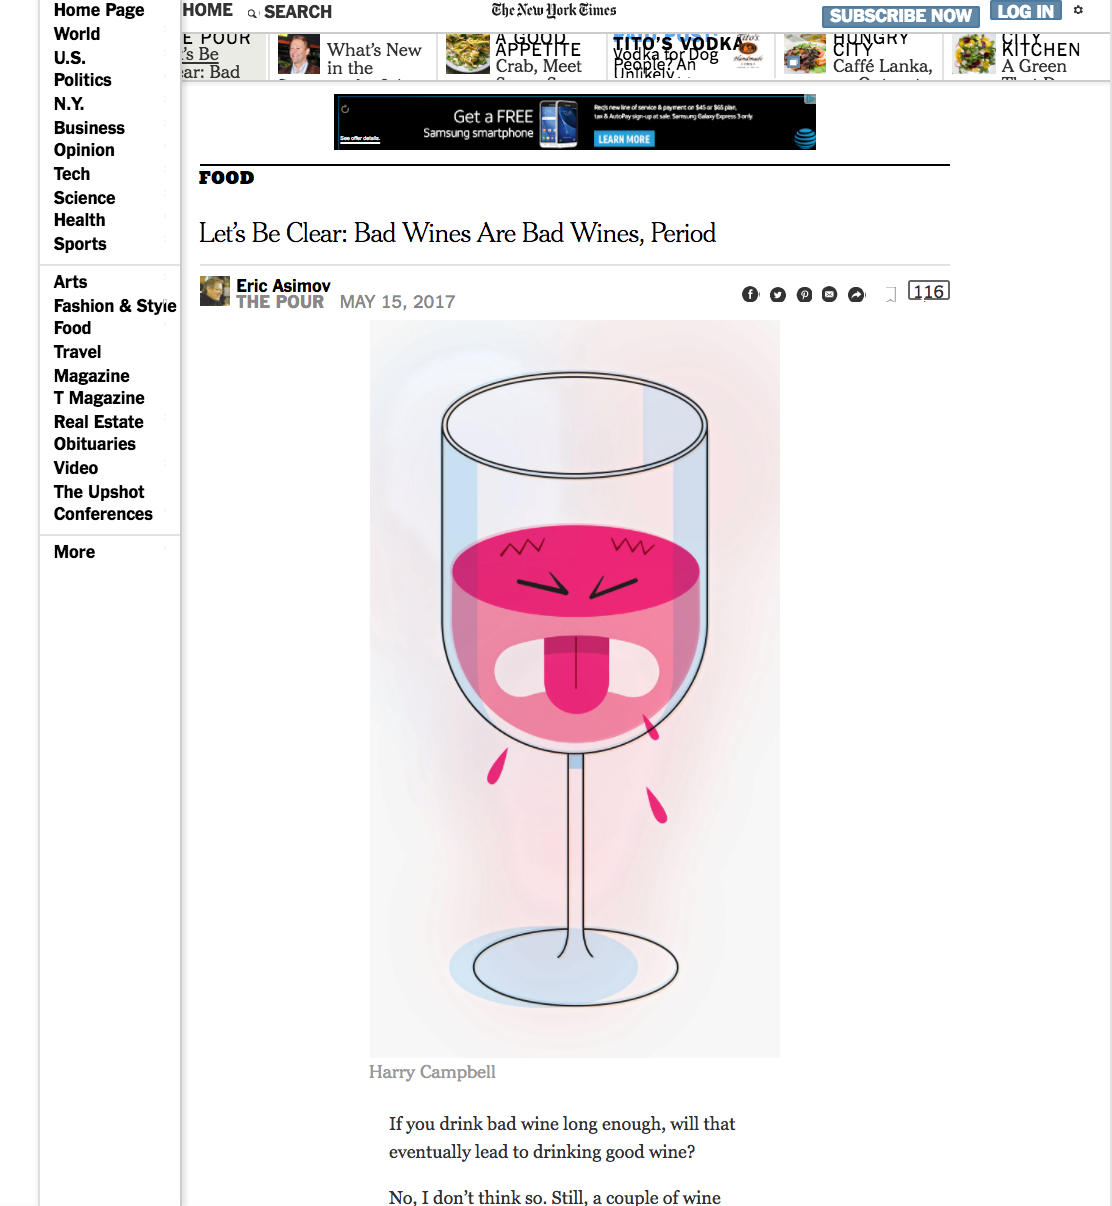Open settings gear next to Log In
Image resolution: width=1112 pixels, height=1206 pixels.
1078,10
